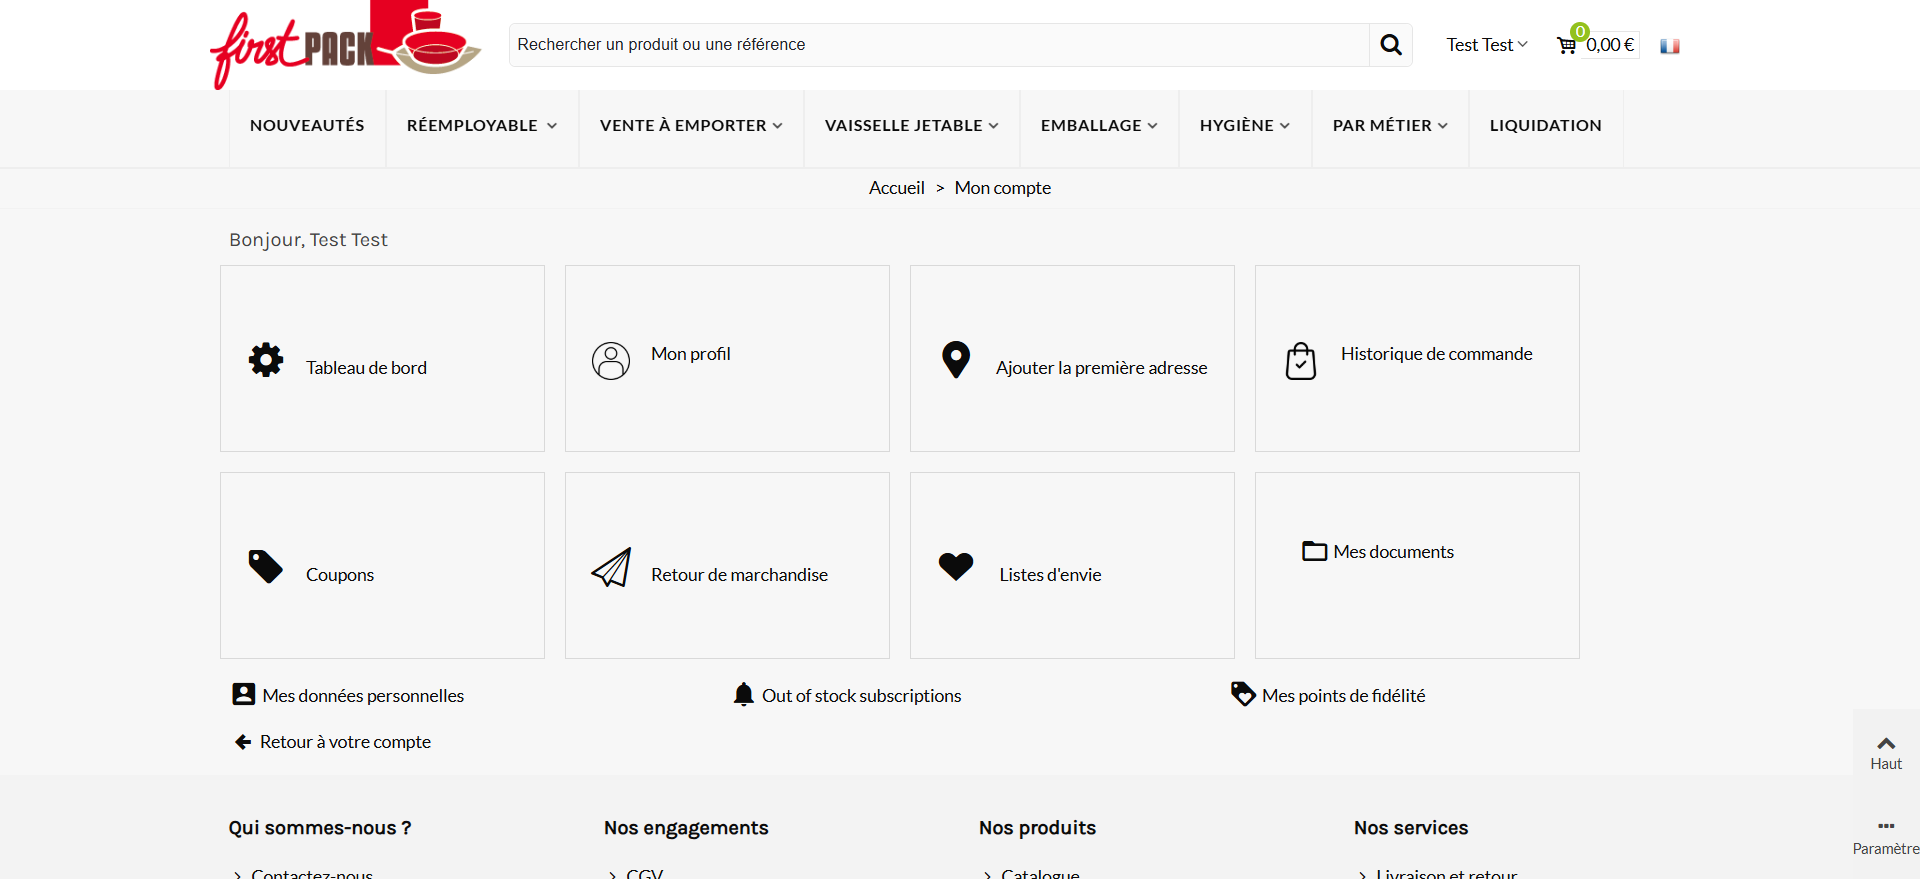
Task: Expand the Réemployable menu dropdown
Action: 481,126
